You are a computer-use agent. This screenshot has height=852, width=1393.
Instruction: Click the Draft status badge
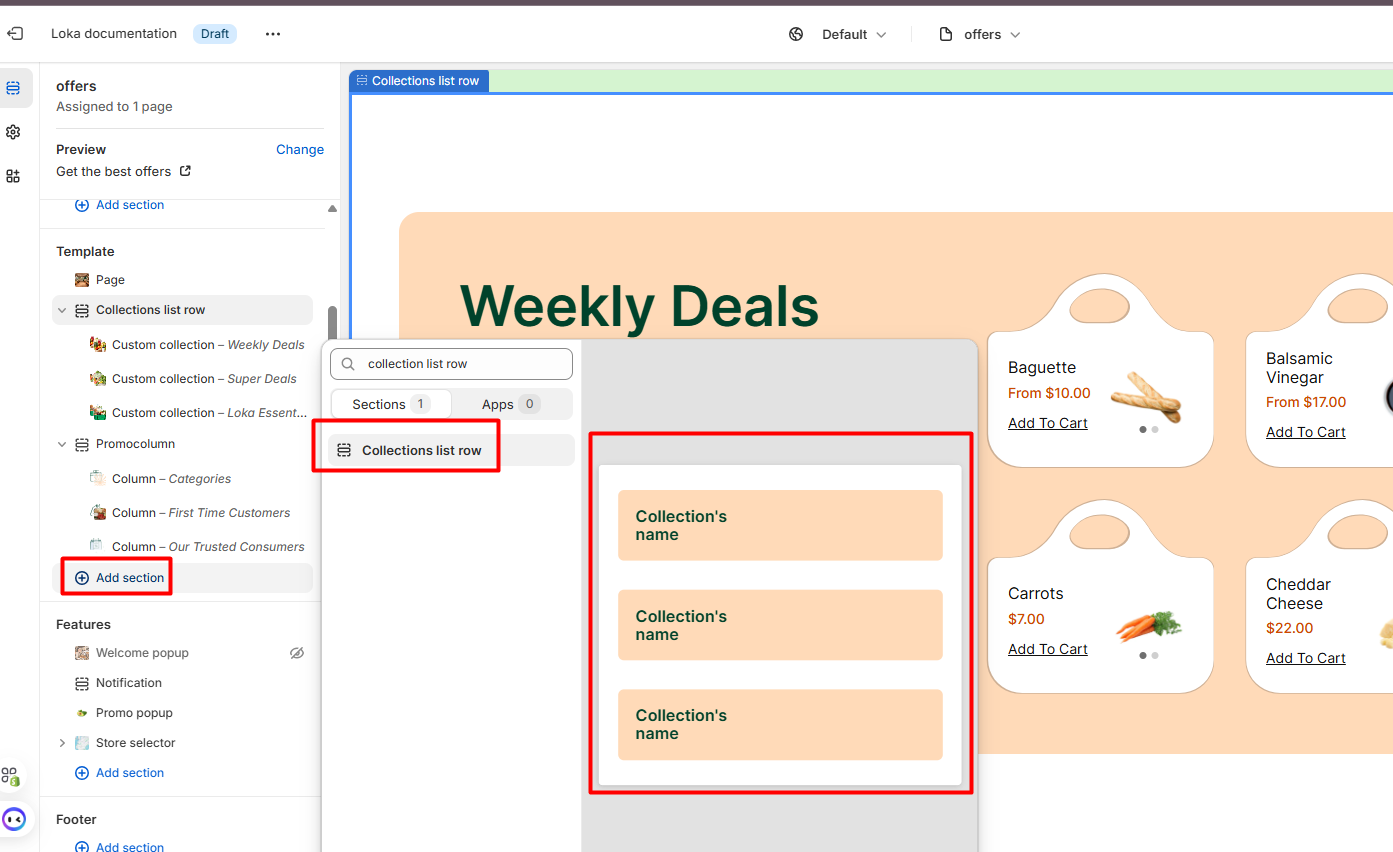click(215, 34)
